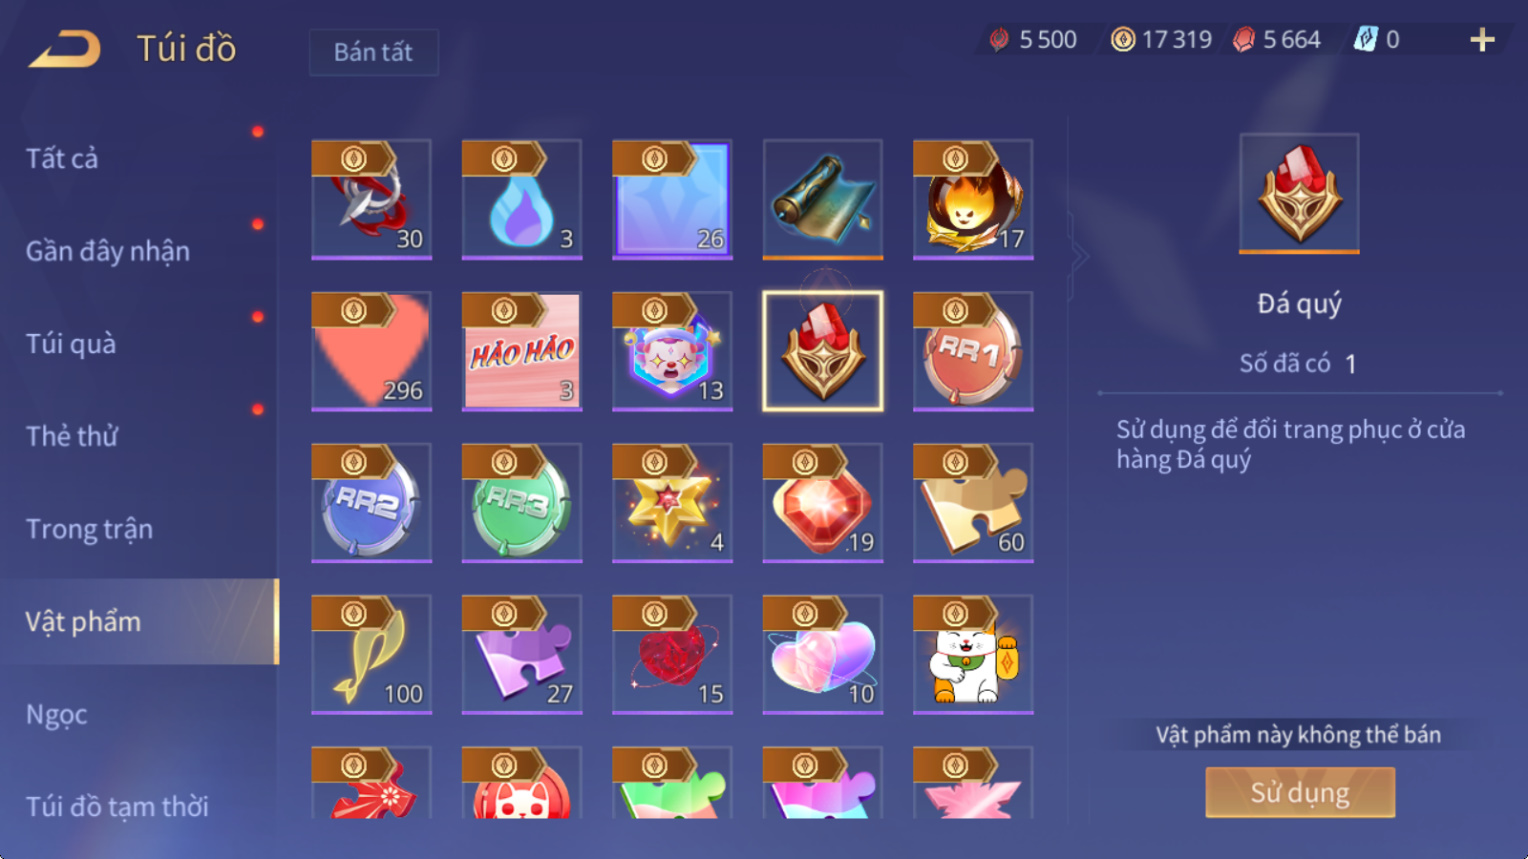The width and height of the screenshot is (1528, 859).
Task: Go back using the golden return arrow
Action: pyautogui.click(x=65, y=48)
